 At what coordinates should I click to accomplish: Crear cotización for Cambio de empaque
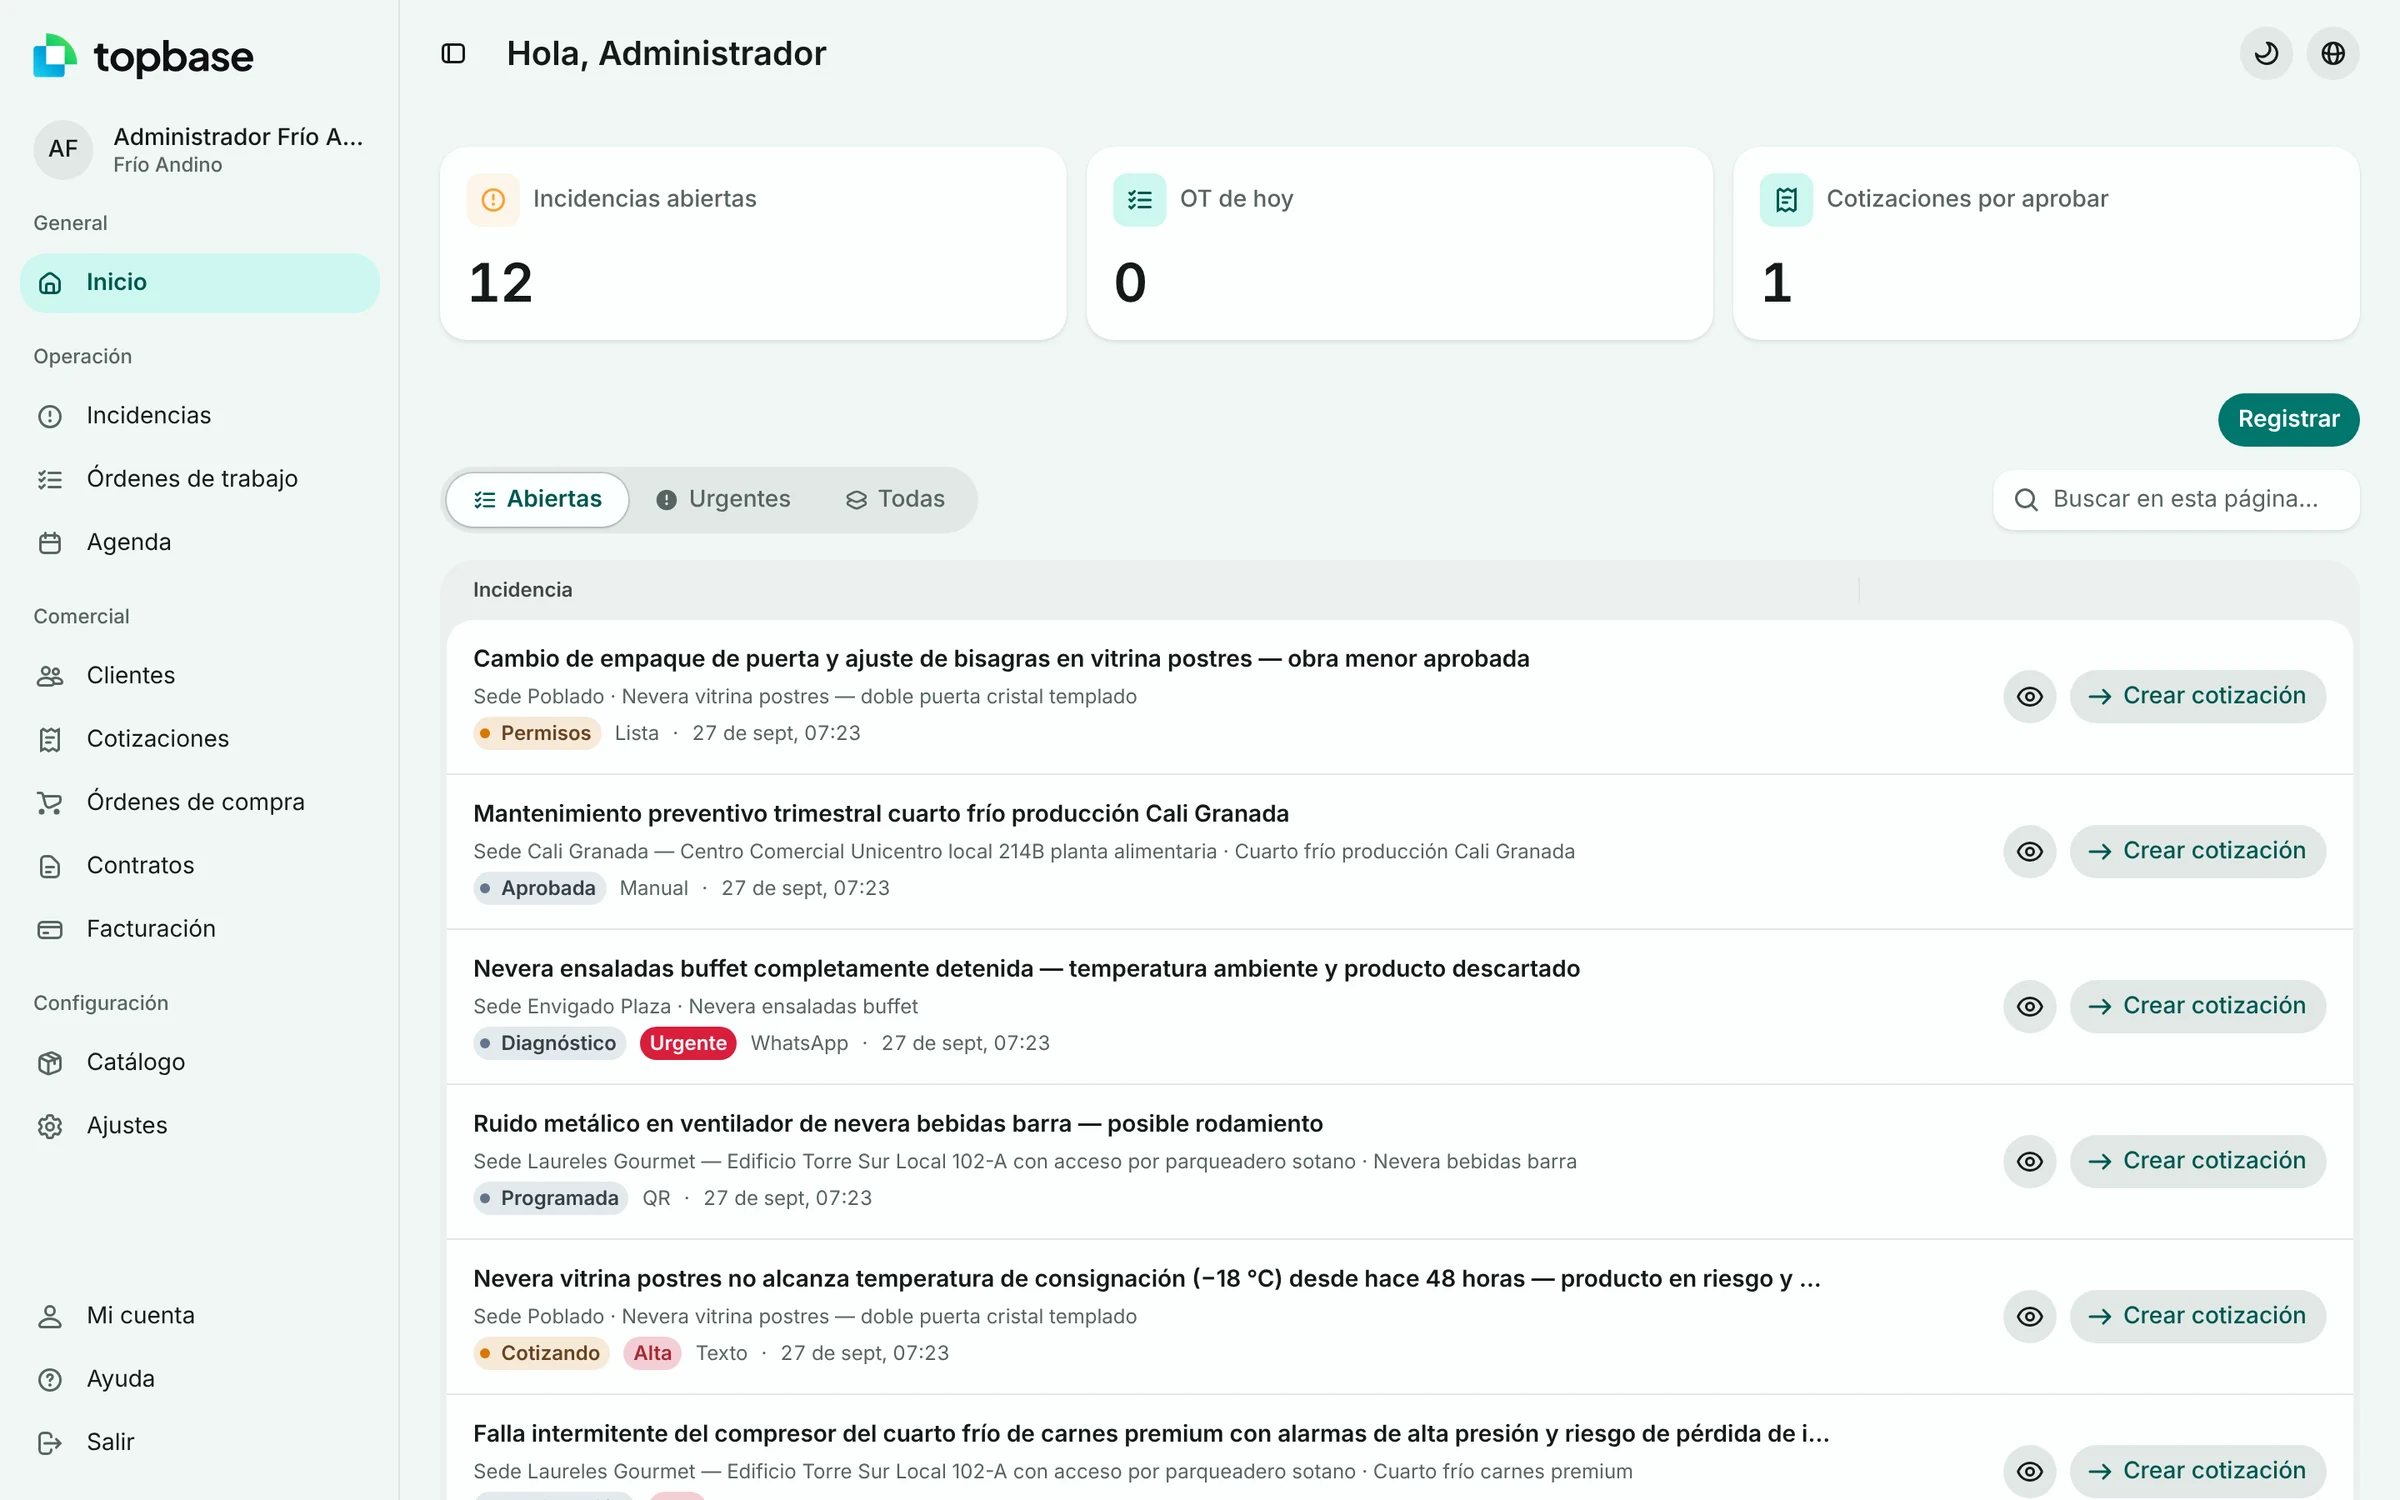2197,696
